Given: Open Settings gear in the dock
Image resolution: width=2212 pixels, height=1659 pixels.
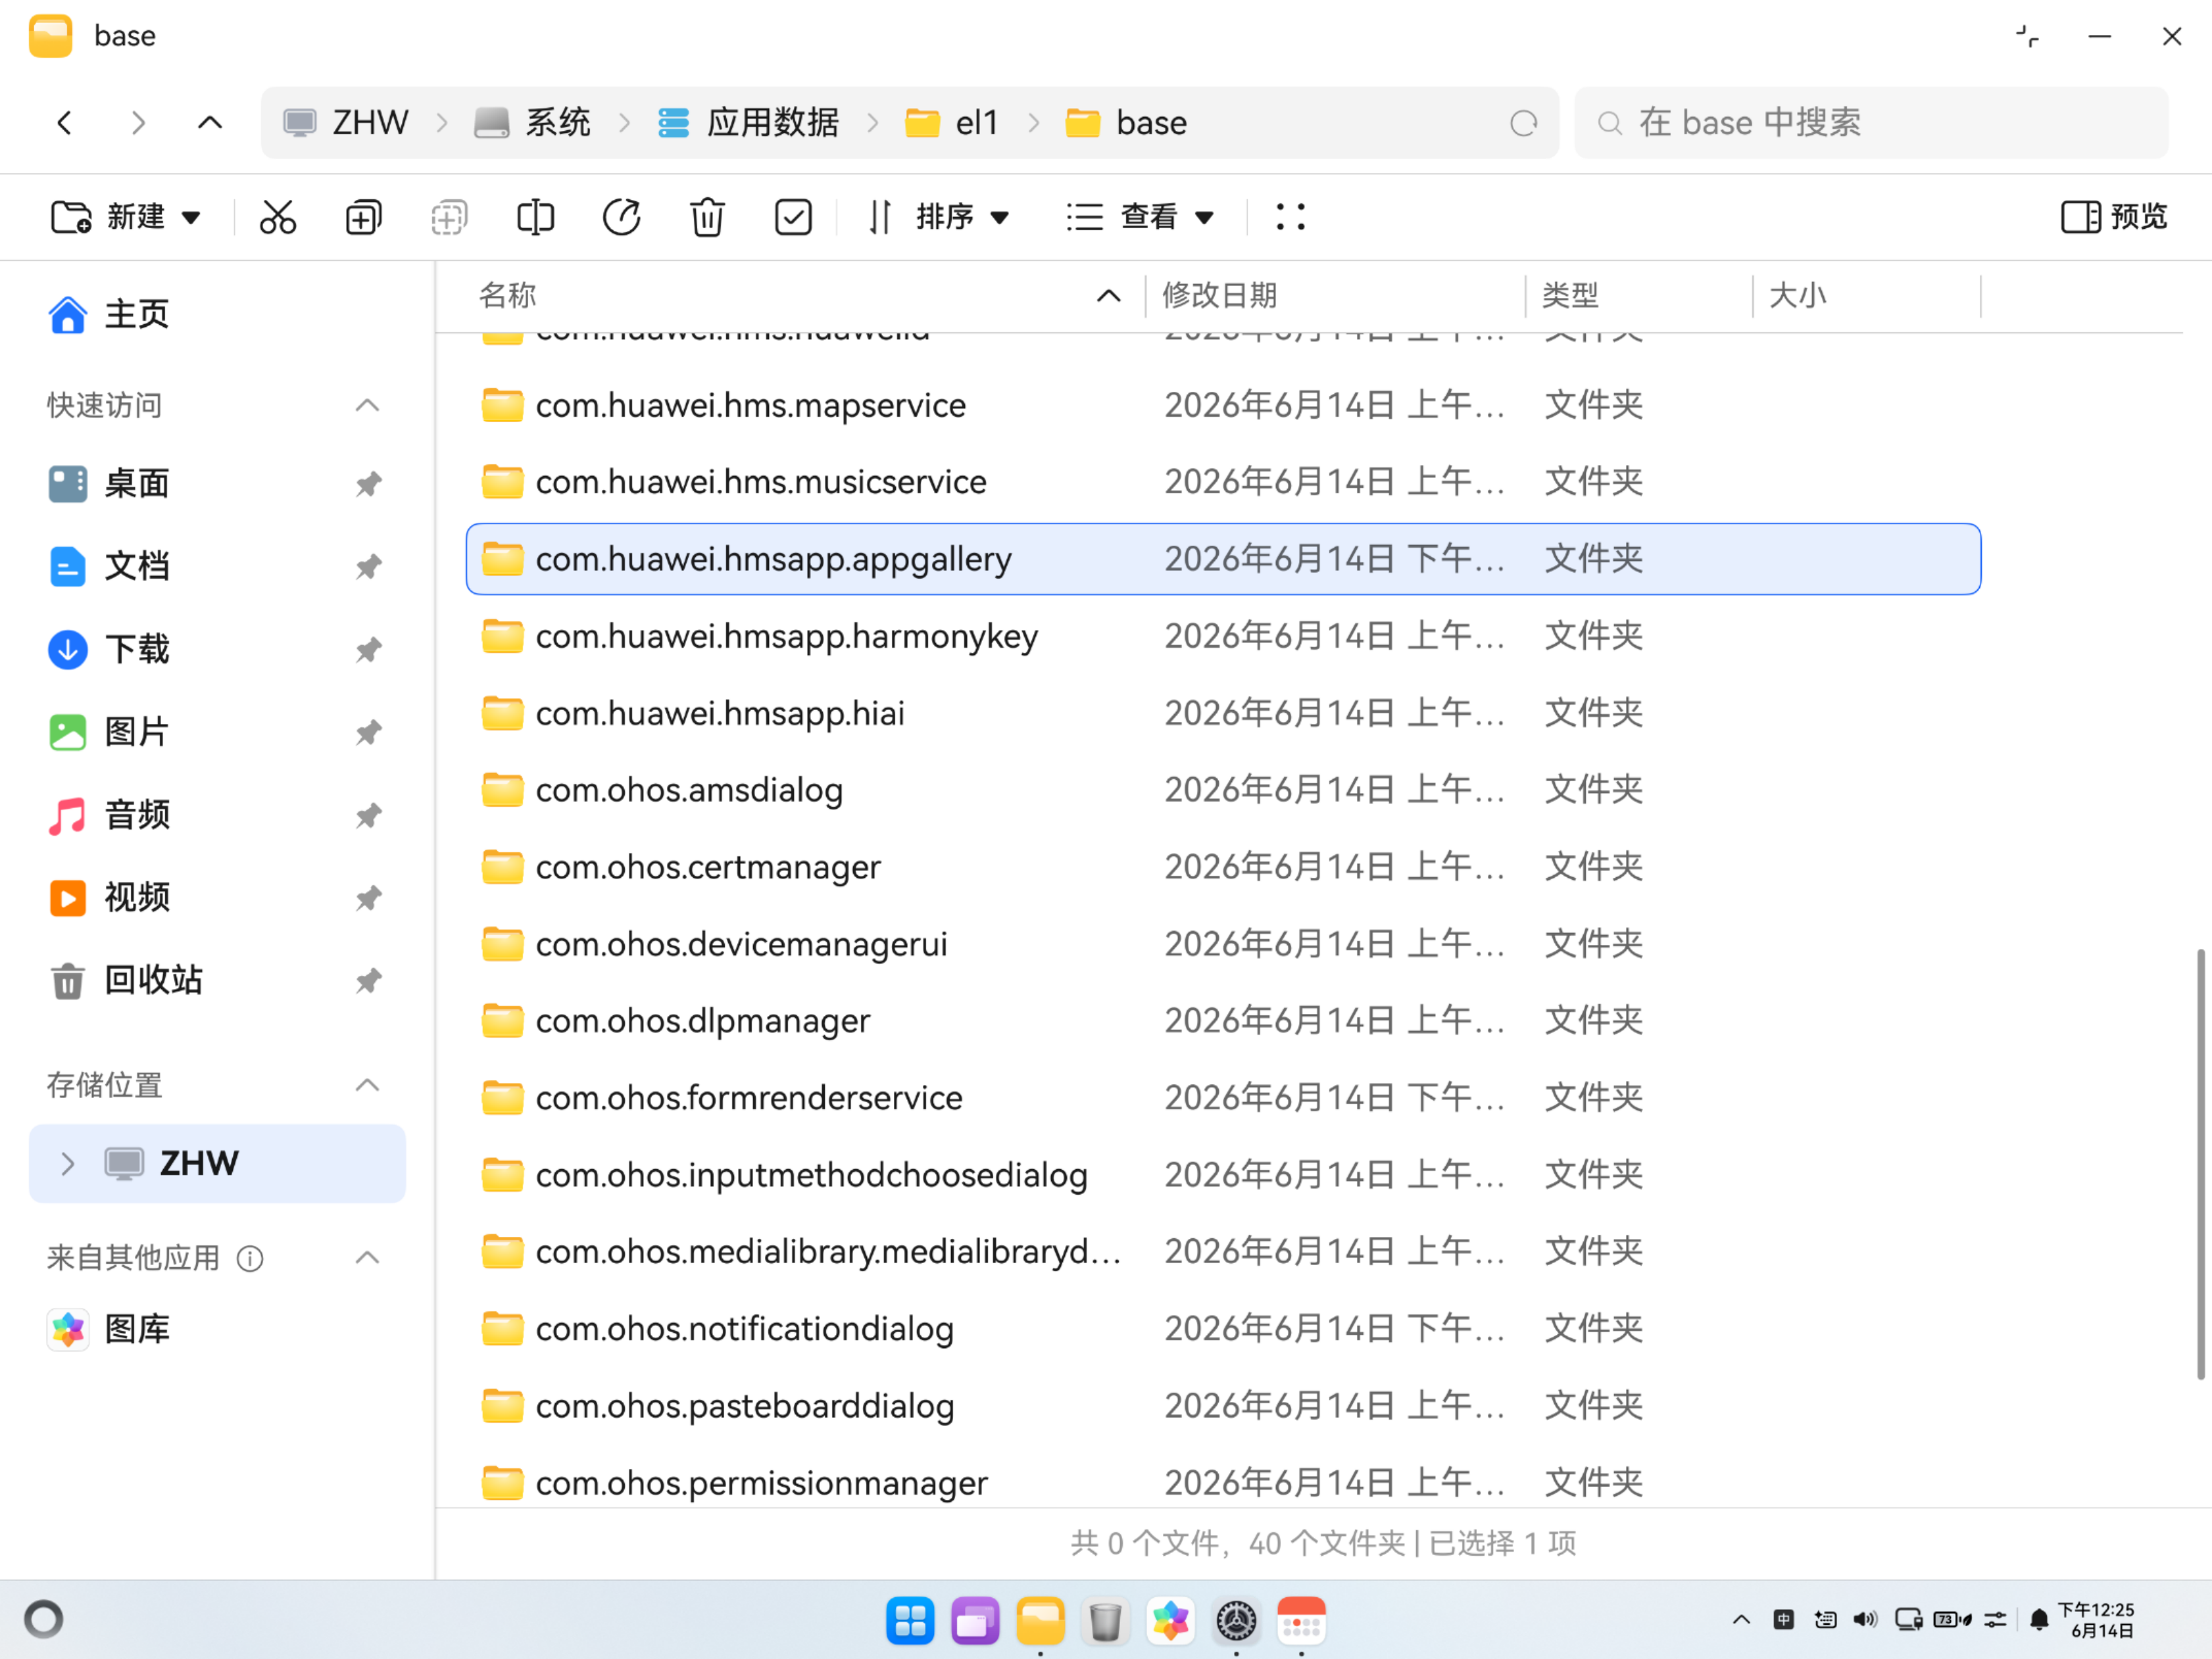Looking at the screenshot, I should tap(1236, 1620).
